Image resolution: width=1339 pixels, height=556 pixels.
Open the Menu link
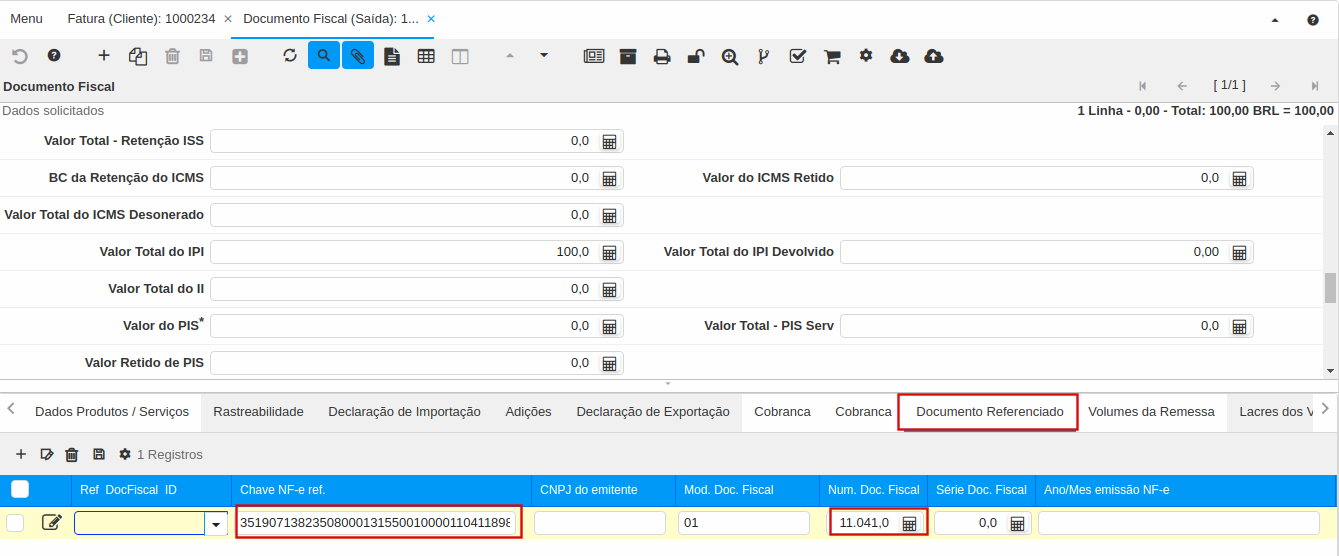point(26,19)
